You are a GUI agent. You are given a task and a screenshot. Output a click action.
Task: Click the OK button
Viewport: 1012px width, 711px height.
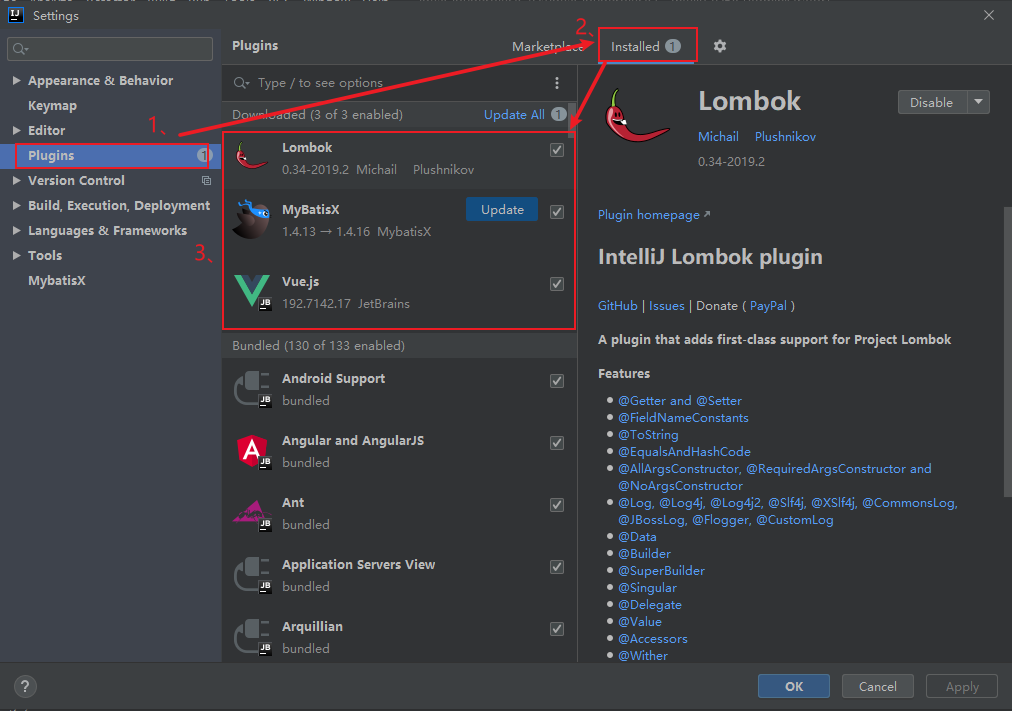click(794, 686)
